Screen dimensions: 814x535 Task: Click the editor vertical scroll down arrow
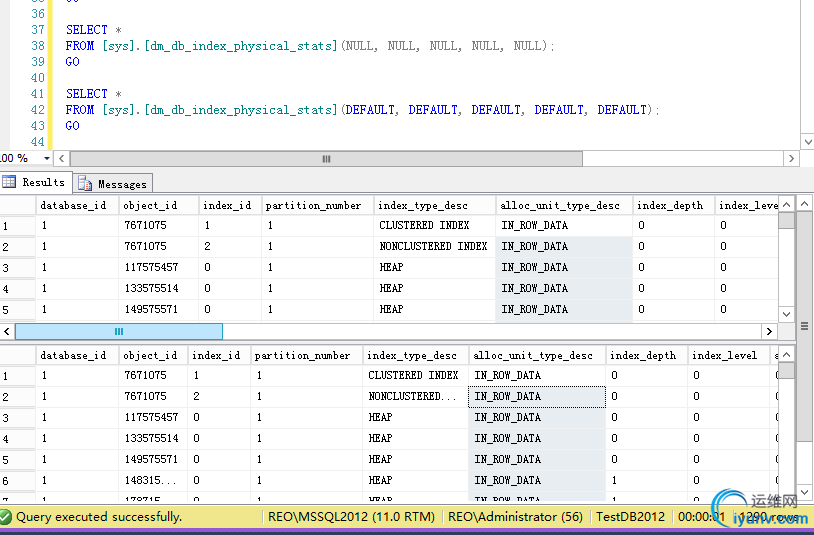tap(807, 142)
